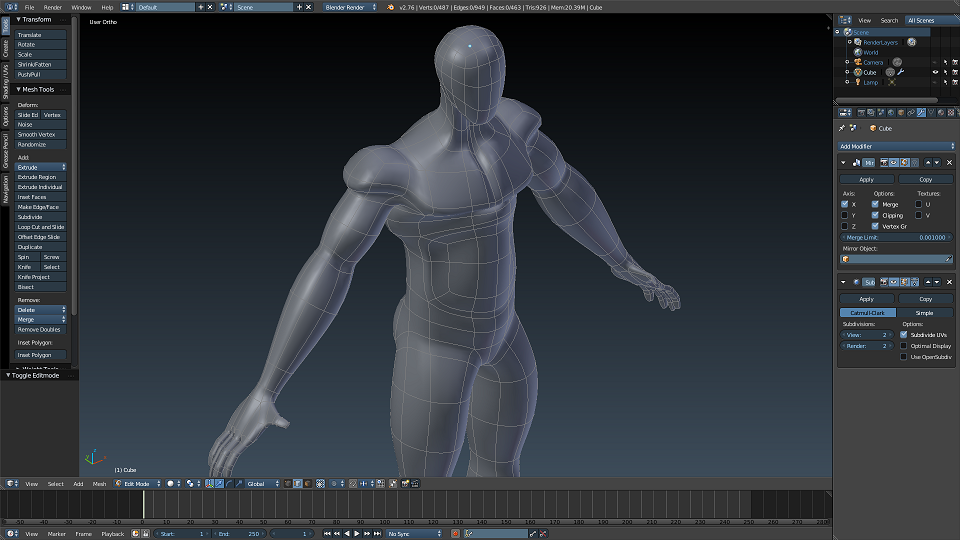Enable the Optimal Display option

click(904, 346)
